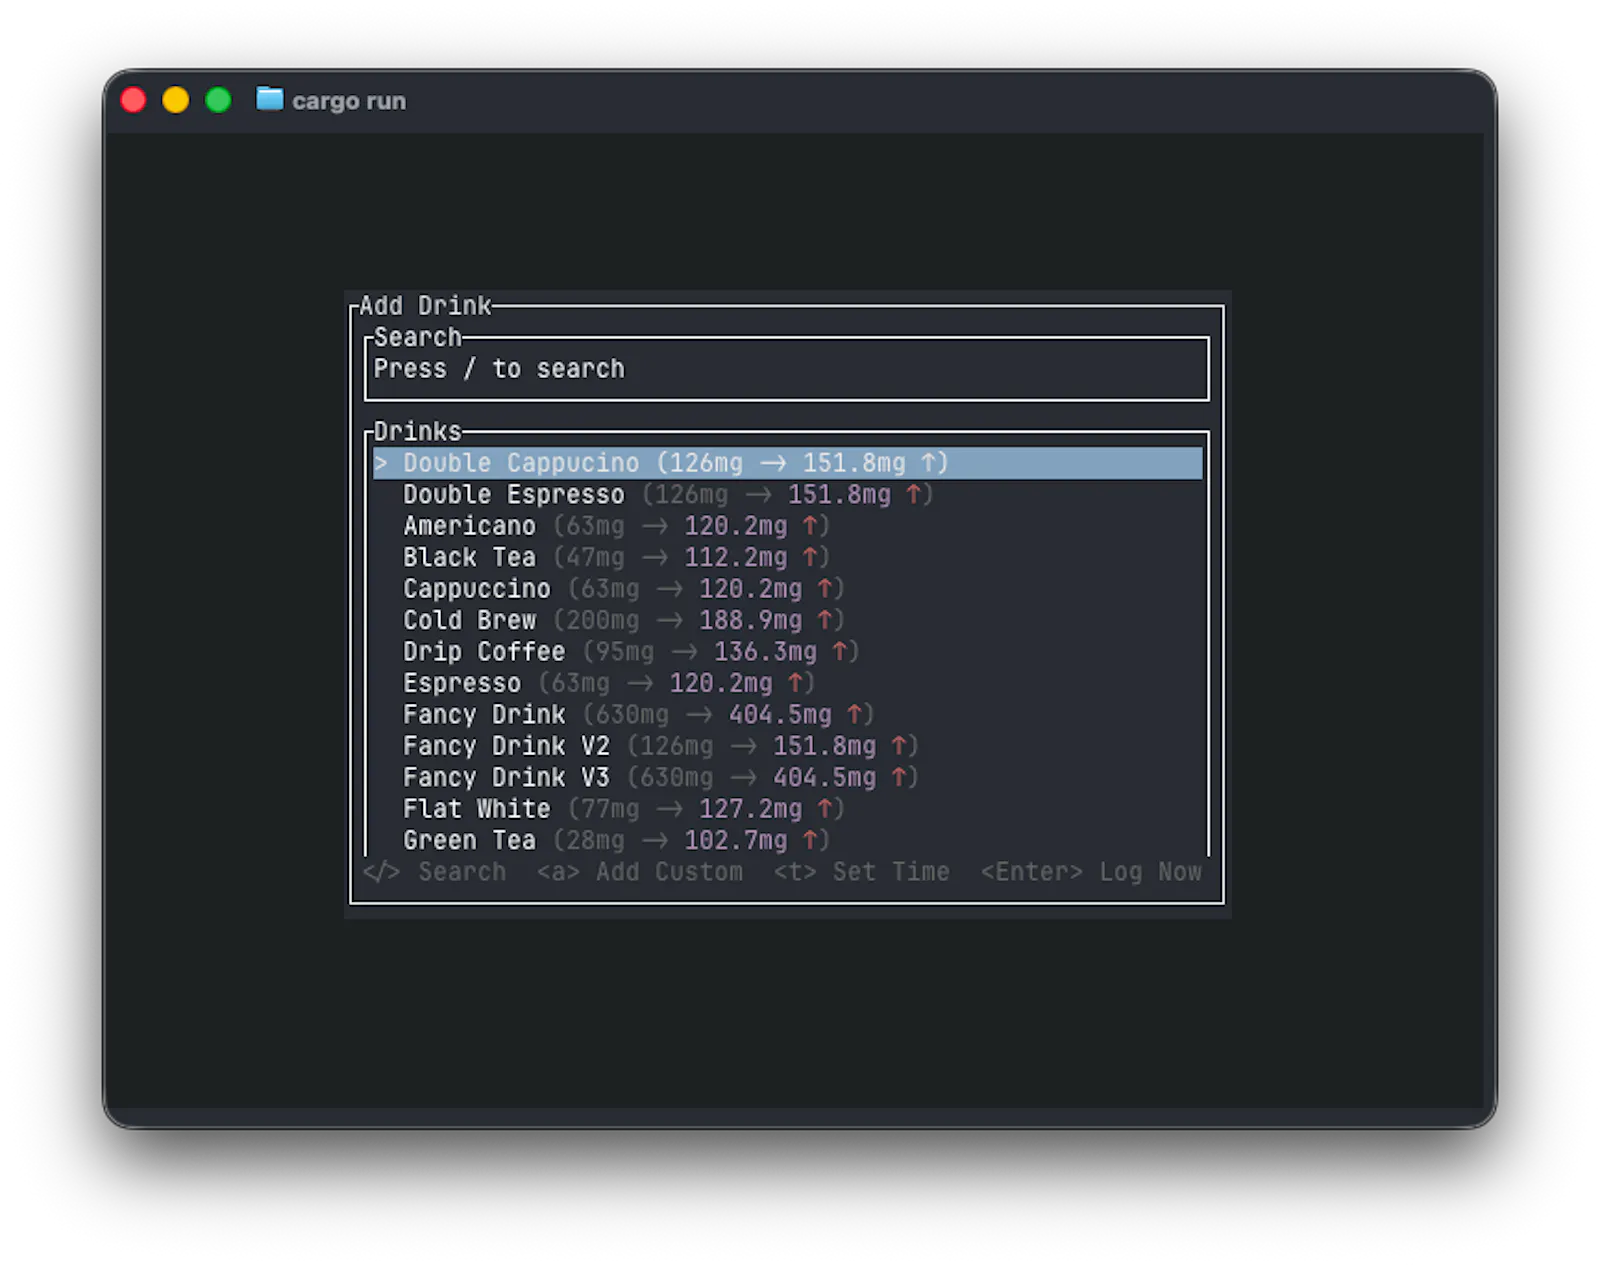This screenshot has width=1600, height=1265.
Task: Choose Fancy Drink V2 entry
Action: click(x=787, y=746)
